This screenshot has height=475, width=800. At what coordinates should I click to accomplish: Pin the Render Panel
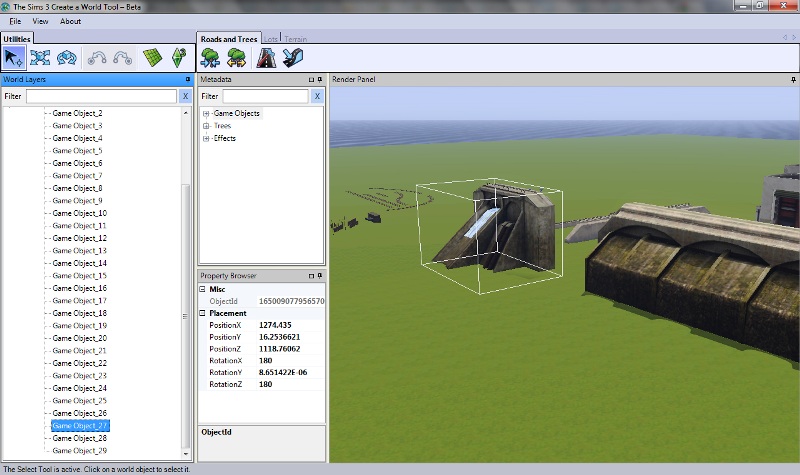(793, 80)
